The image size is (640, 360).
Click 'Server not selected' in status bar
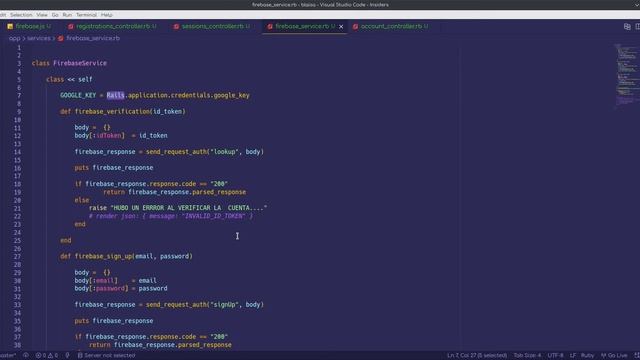point(106,356)
